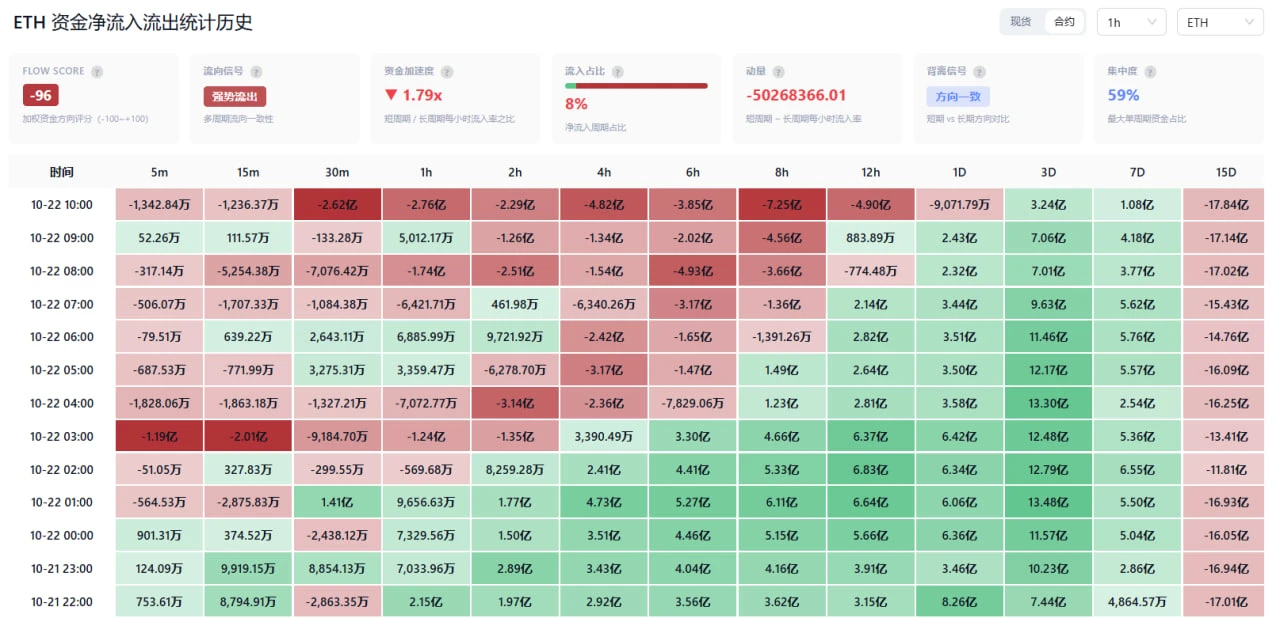
Task: Click the -4.93亿 cell in 6h column
Action: coord(693,271)
